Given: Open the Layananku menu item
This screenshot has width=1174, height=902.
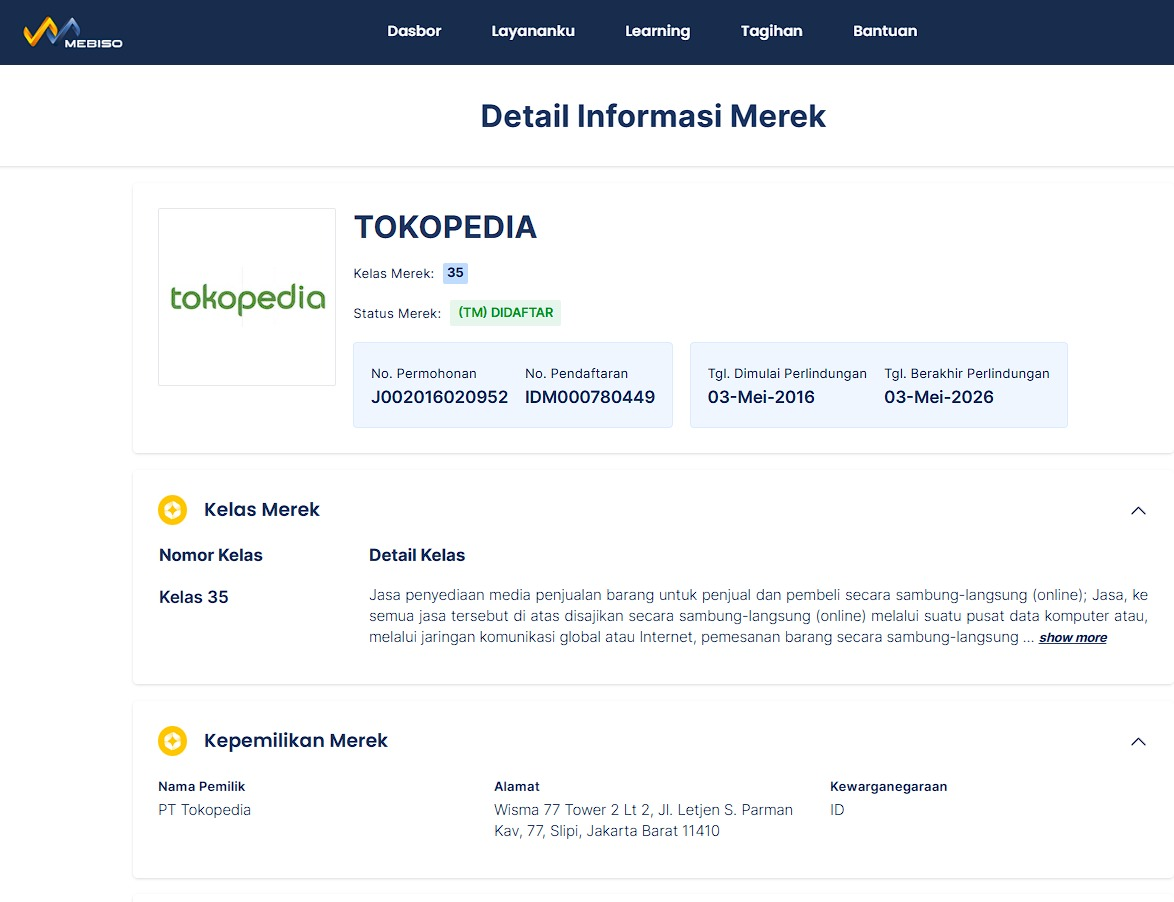Looking at the screenshot, I should coord(533,31).
